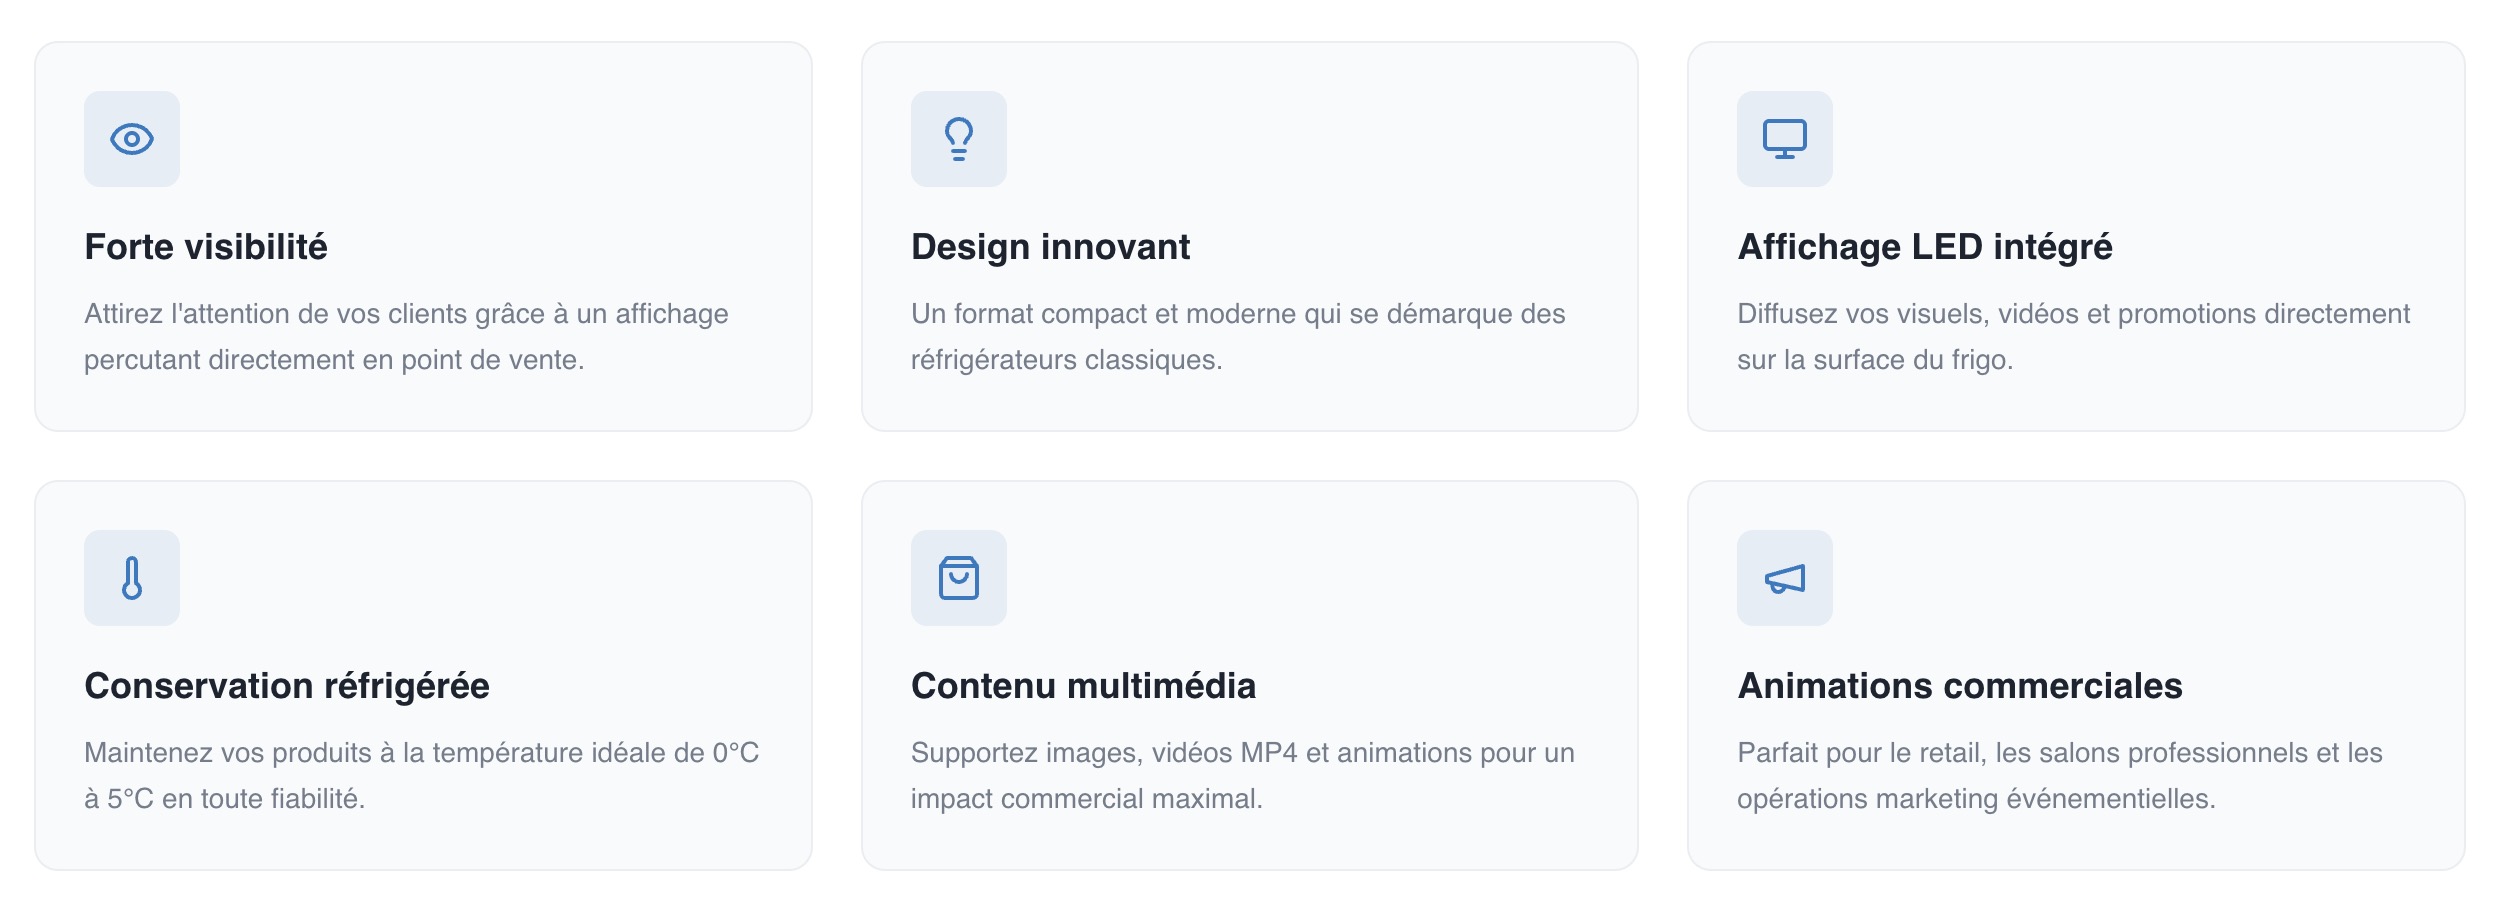This screenshot has height=914, width=2510.
Task: Click the thermometer icon for Conservation réfrigérée
Action: click(x=132, y=578)
